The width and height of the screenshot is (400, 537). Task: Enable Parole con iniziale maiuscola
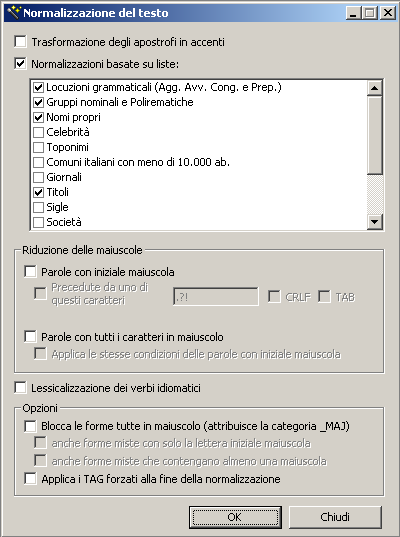[30, 272]
